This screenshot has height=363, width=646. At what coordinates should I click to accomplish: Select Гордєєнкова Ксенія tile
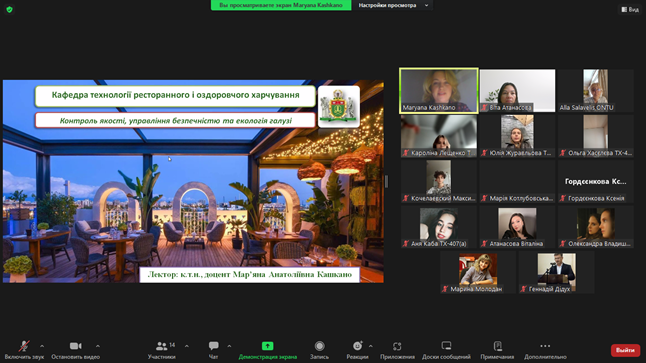tap(595, 181)
